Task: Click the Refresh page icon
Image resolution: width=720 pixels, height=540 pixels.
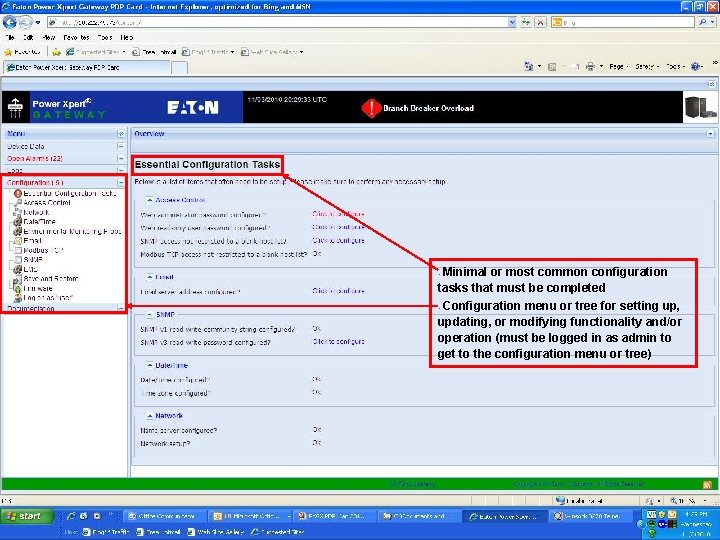Action: point(526,22)
